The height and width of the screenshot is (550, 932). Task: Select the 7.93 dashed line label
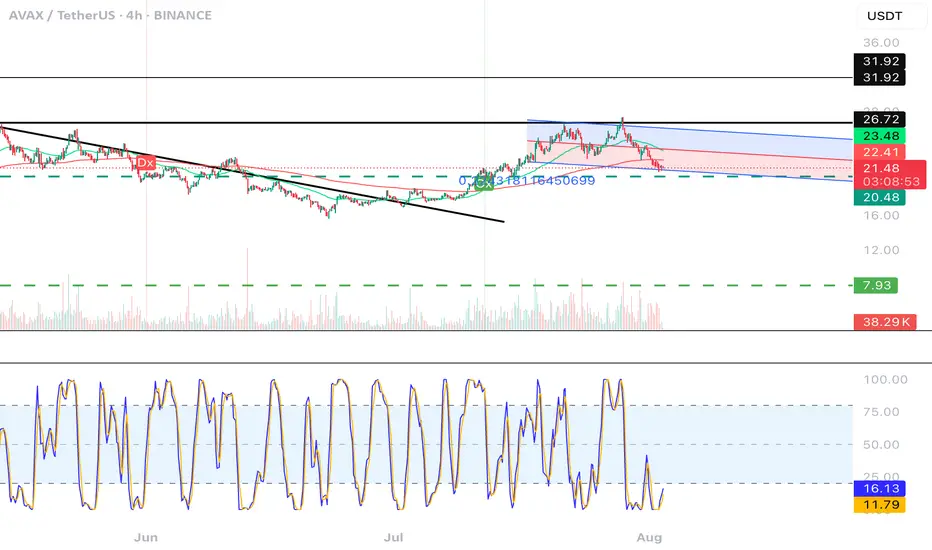(876, 285)
